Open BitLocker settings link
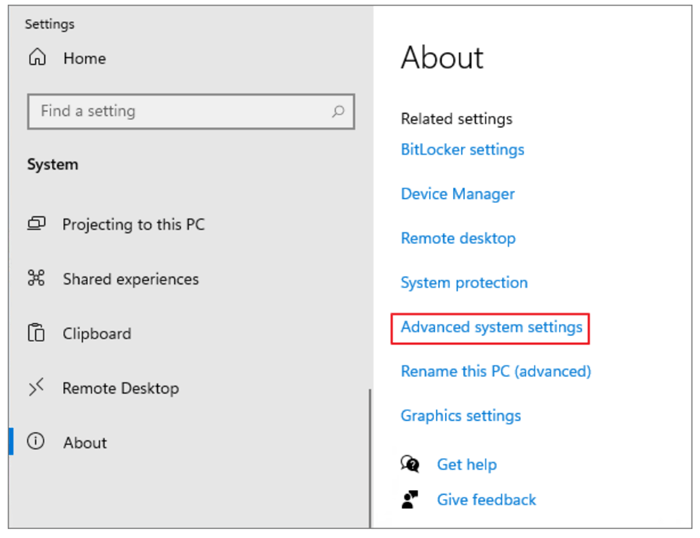The height and width of the screenshot is (538, 700). tap(462, 150)
